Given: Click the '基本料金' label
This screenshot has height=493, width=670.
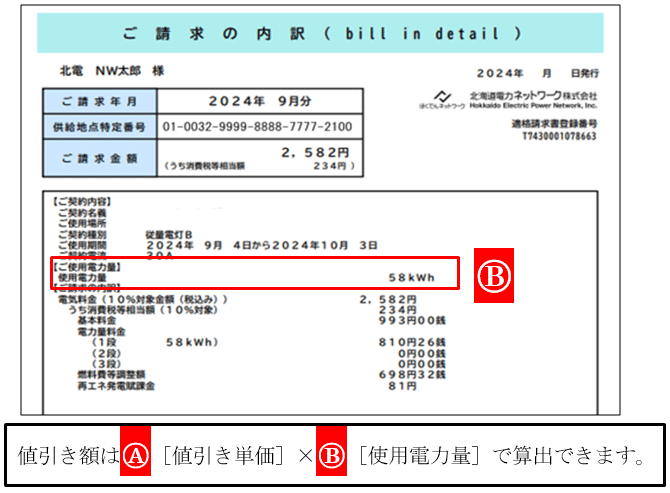Looking at the screenshot, I should (x=97, y=320).
